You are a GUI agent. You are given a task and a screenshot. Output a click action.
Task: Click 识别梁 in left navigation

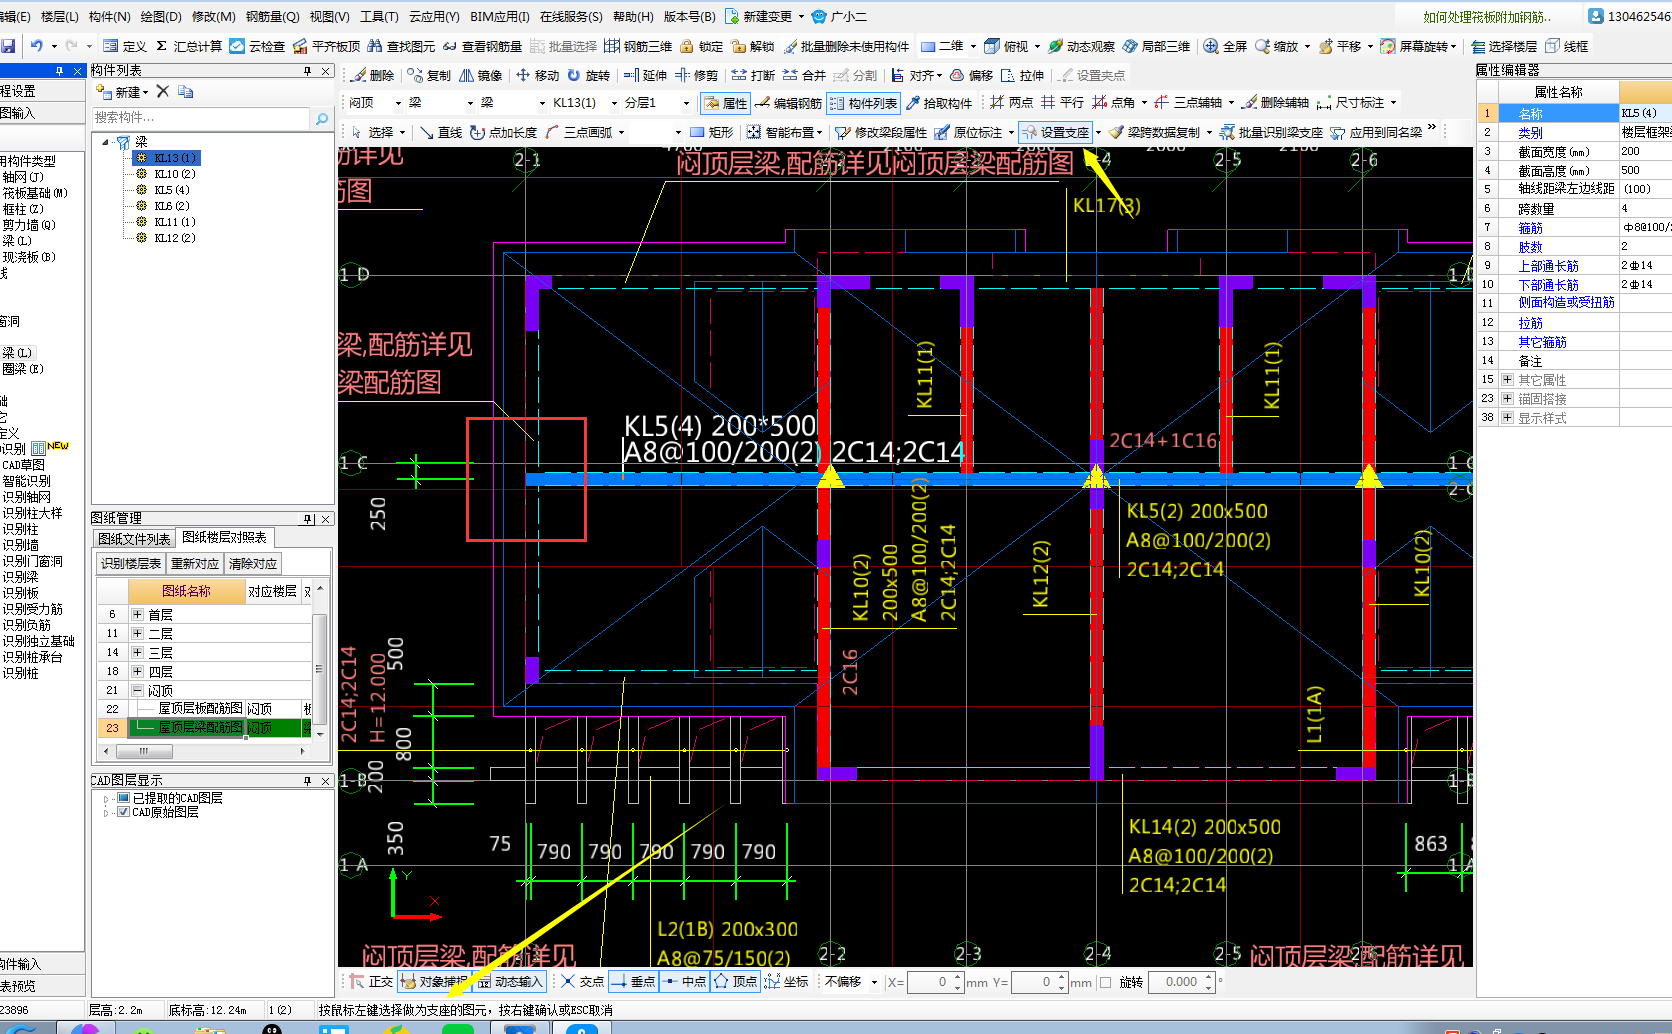[20, 577]
